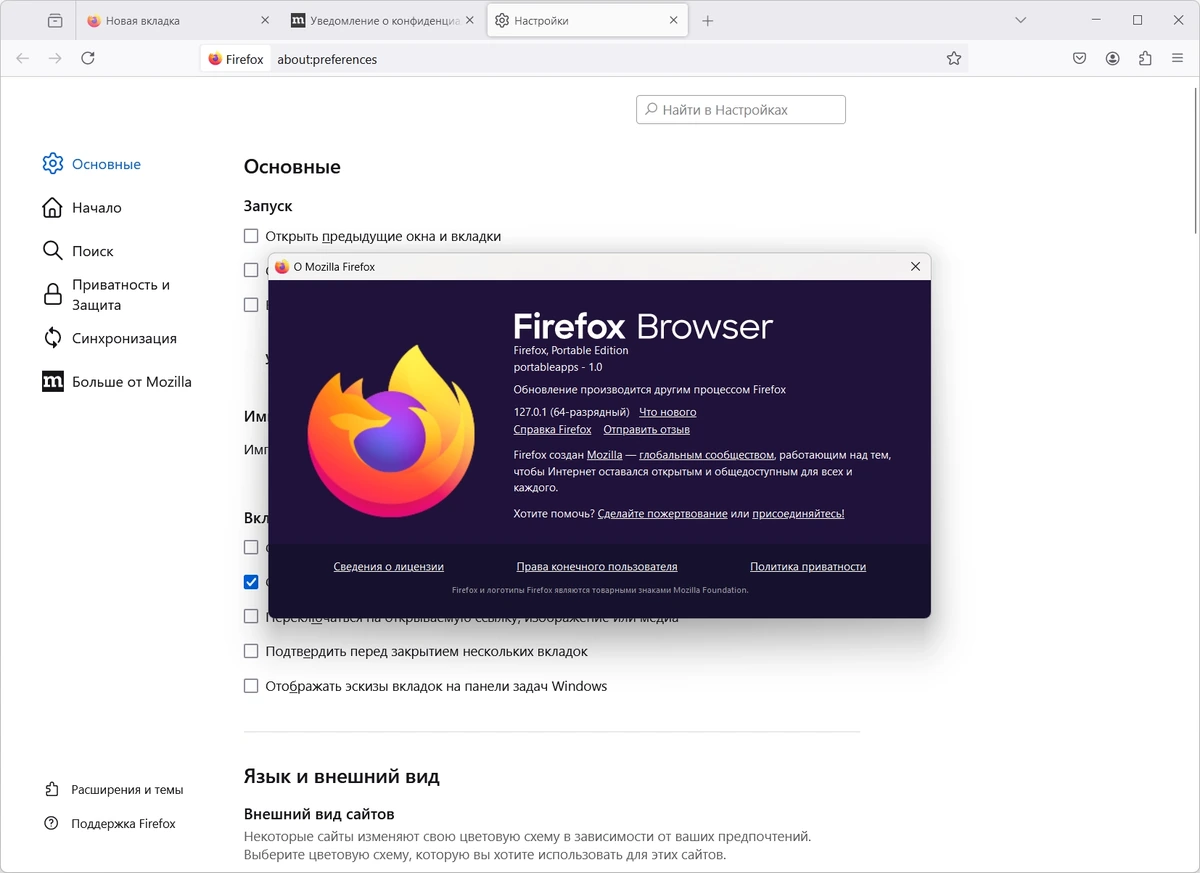Screen dimensions: 1200x873
Task: Open the Синхронизация settings category
Action: (x=110, y=338)
